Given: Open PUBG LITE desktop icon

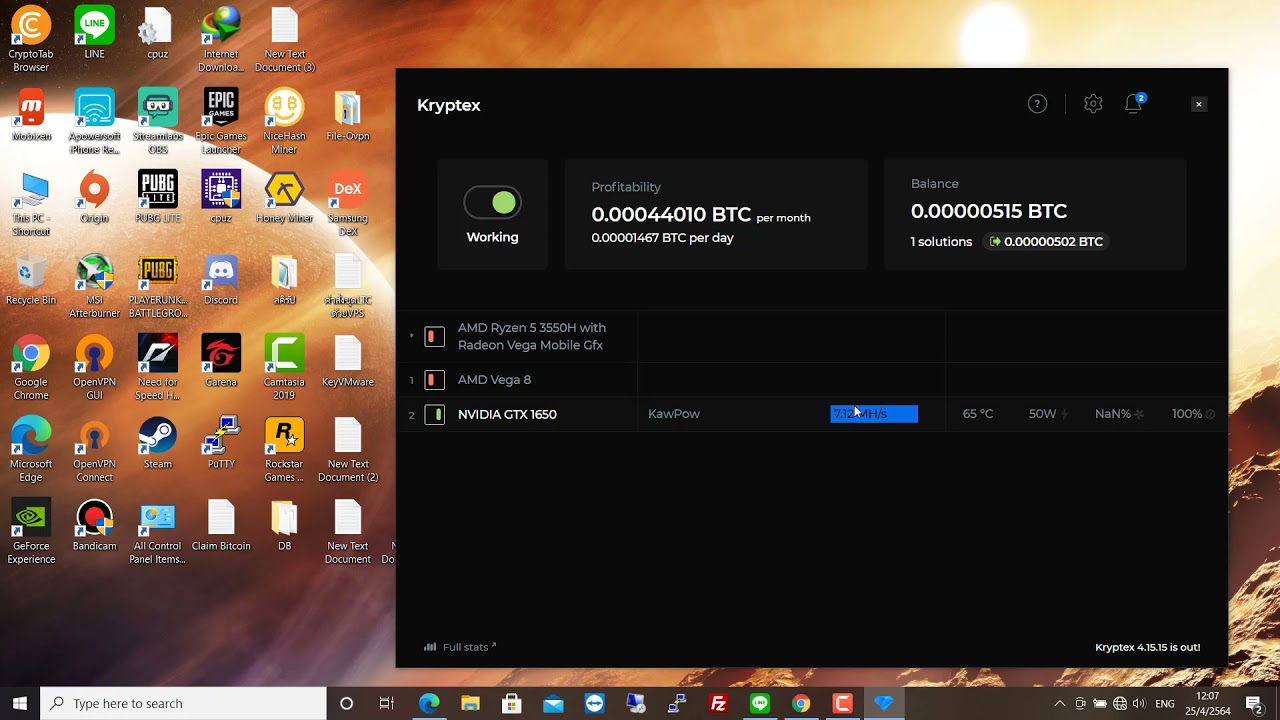Looking at the screenshot, I should click(158, 198).
